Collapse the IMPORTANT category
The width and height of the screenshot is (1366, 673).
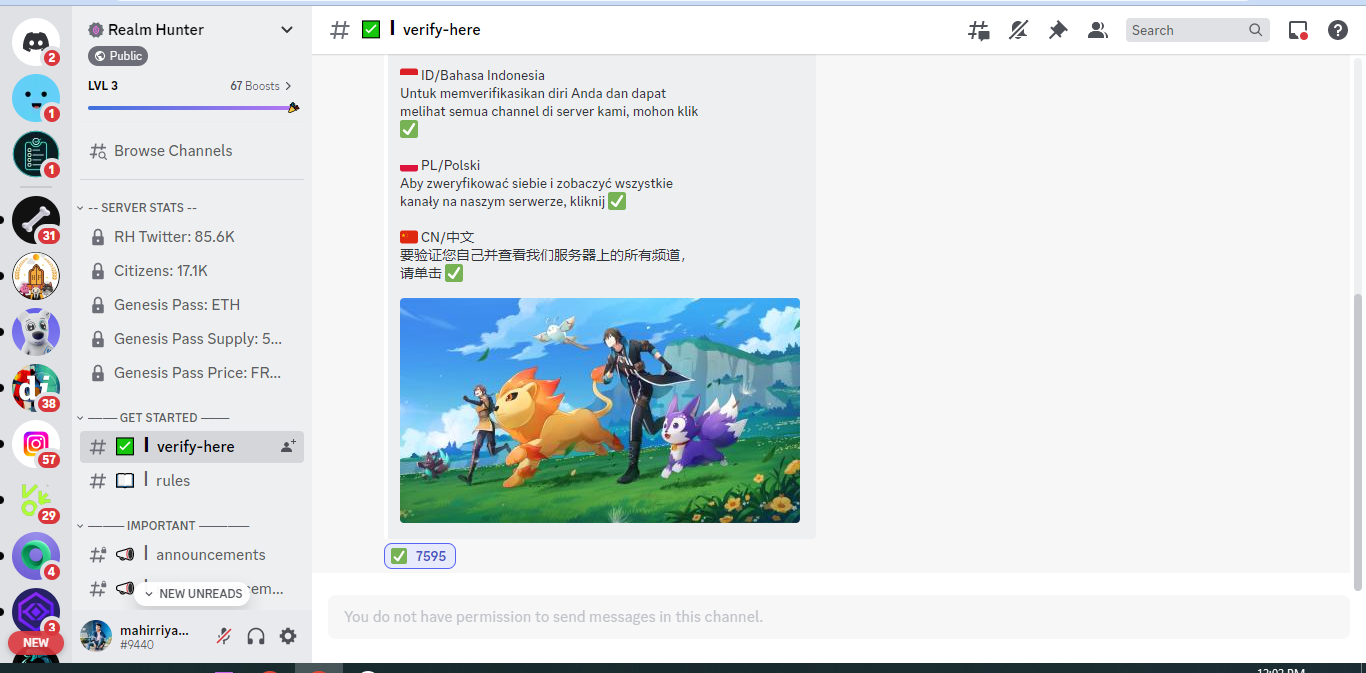[163, 526]
